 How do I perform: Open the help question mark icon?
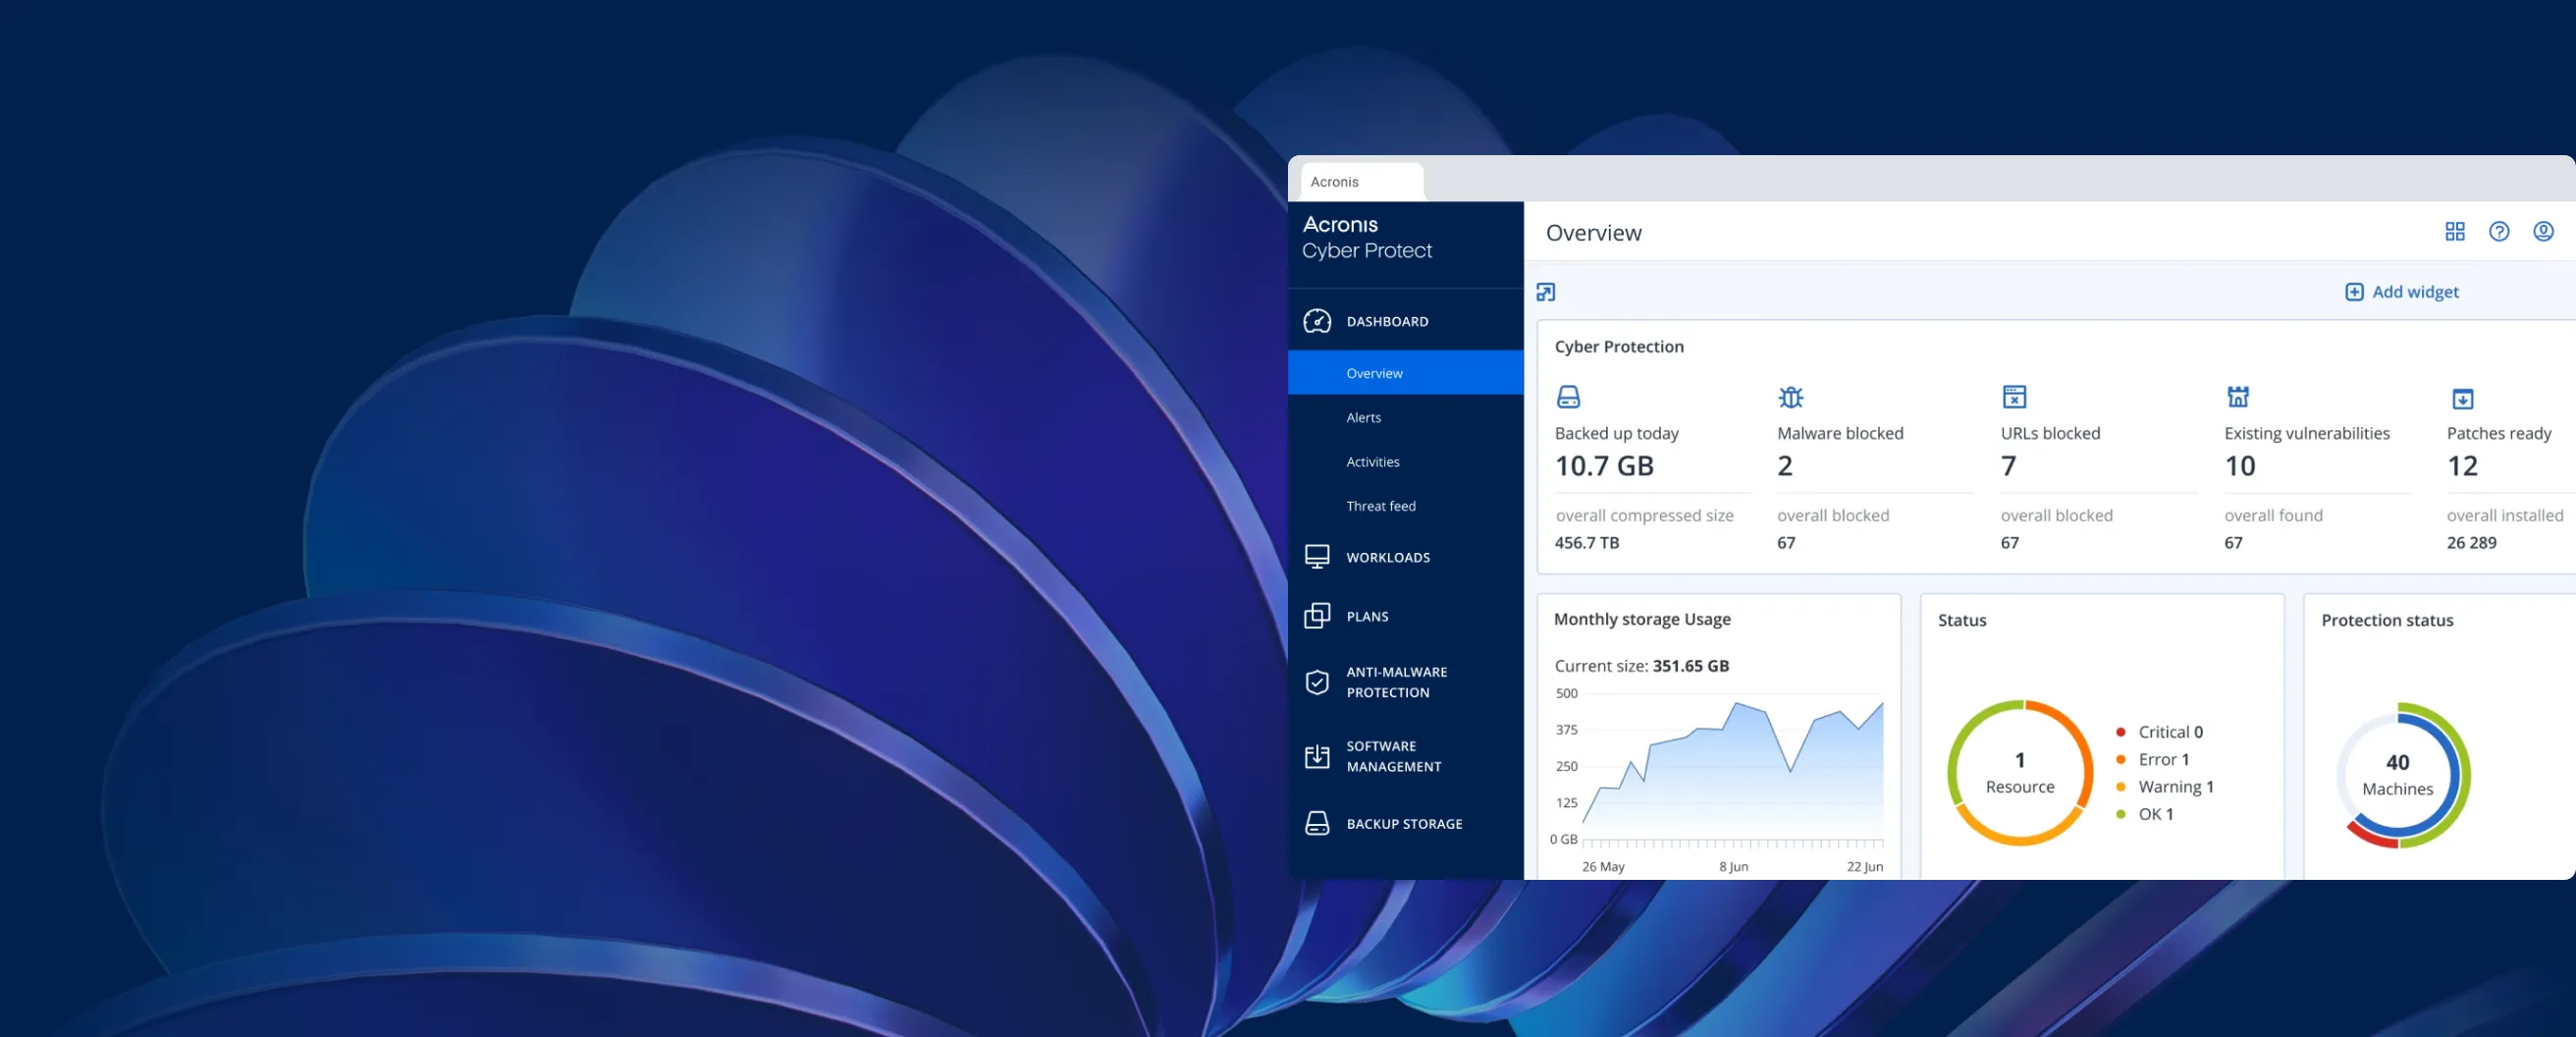[2498, 232]
